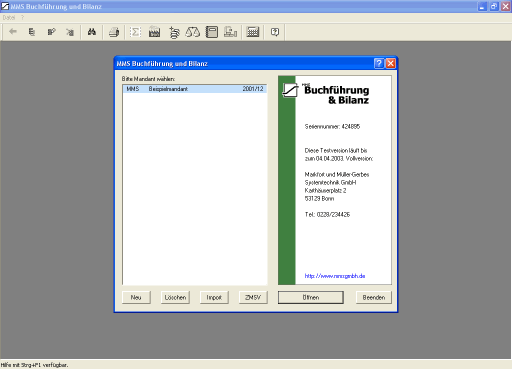This screenshot has height=369, width=512.
Task: Click the printer icon in toolbar
Action: pyautogui.click(x=114, y=32)
